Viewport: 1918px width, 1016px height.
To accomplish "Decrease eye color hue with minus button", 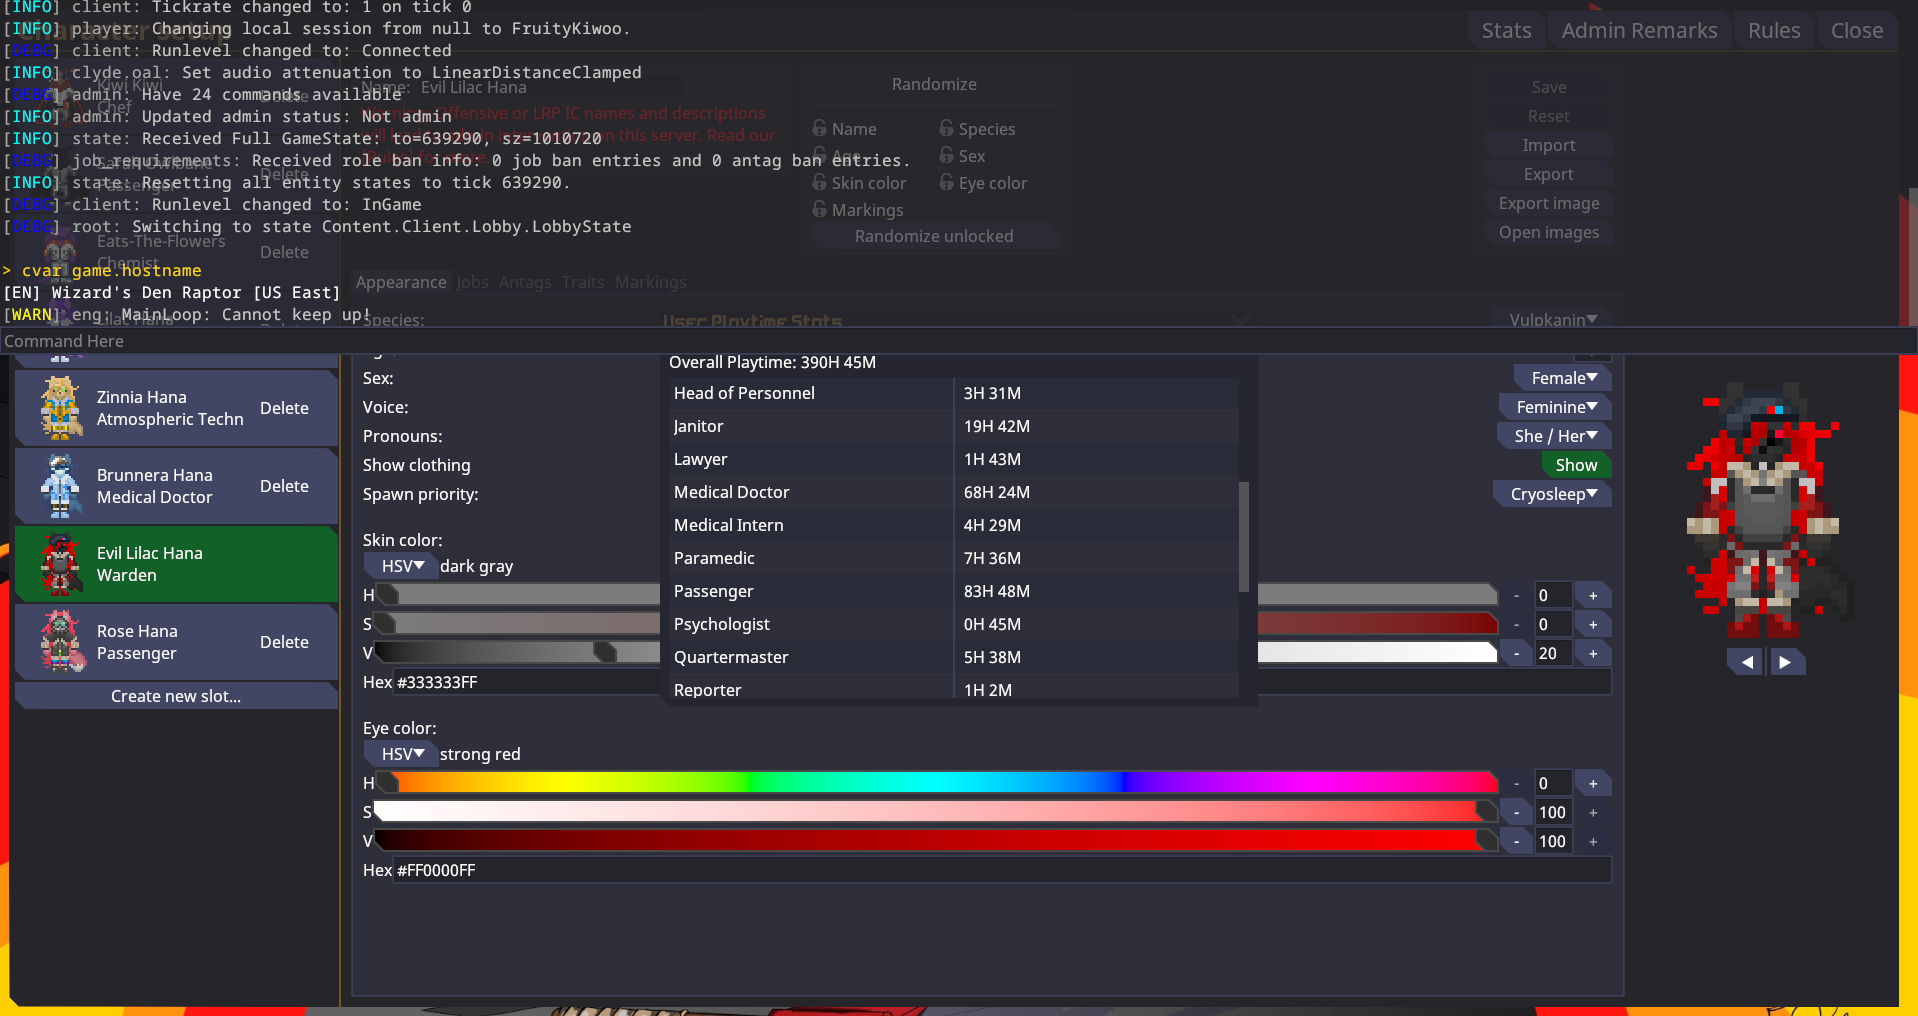I will (x=1516, y=784).
